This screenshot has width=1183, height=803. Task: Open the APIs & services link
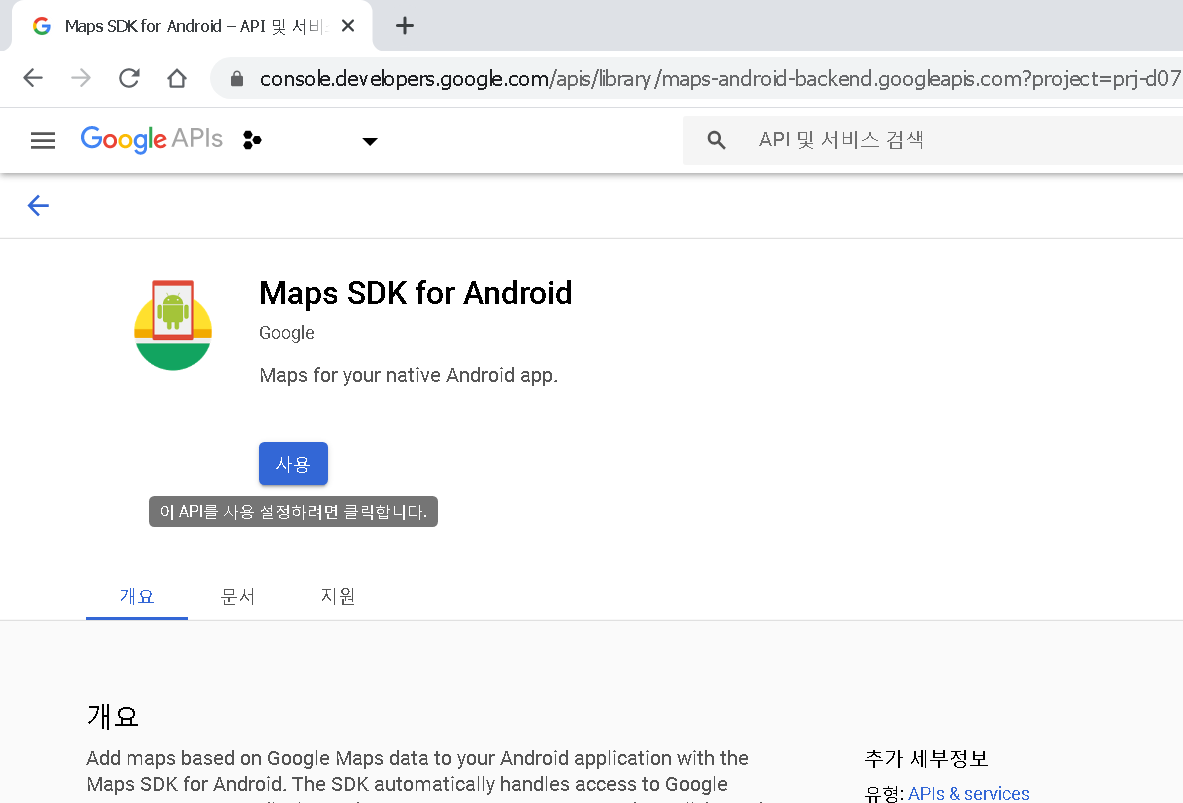[x=969, y=793]
